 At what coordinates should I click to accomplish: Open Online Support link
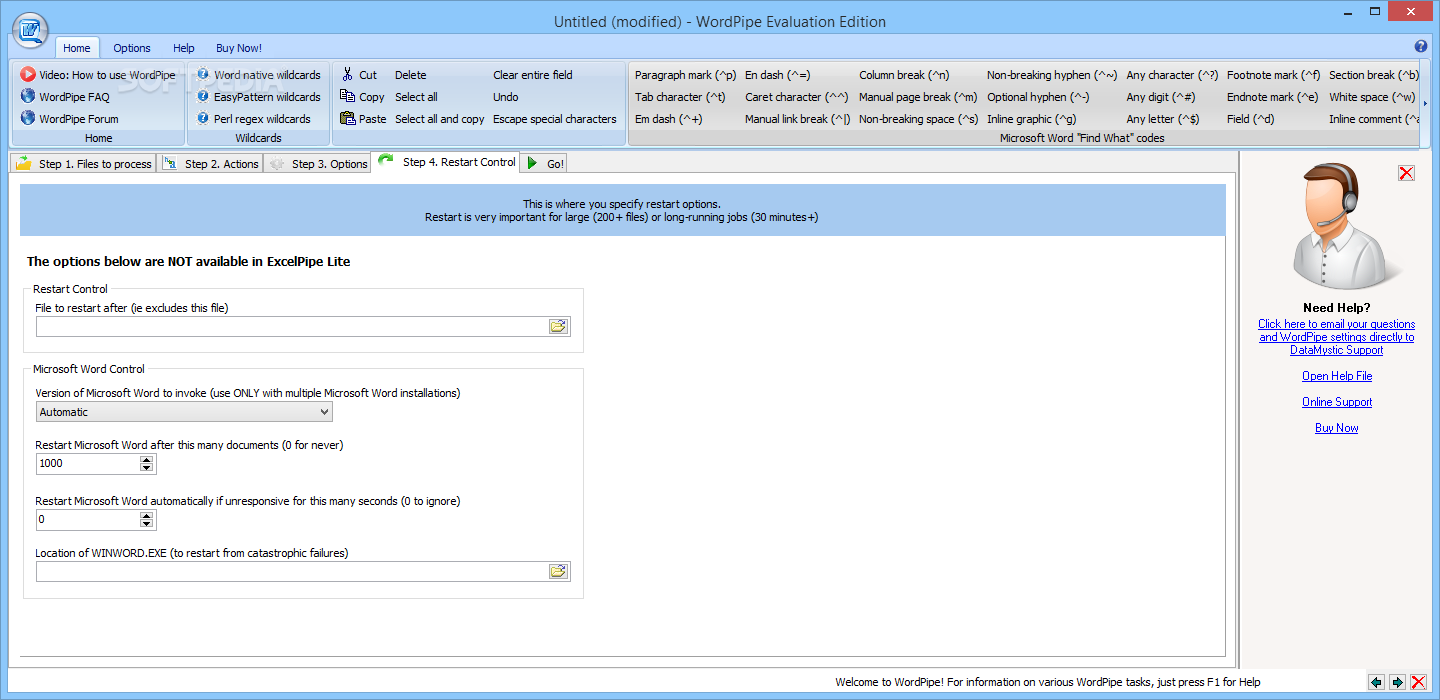coord(1336,402)
